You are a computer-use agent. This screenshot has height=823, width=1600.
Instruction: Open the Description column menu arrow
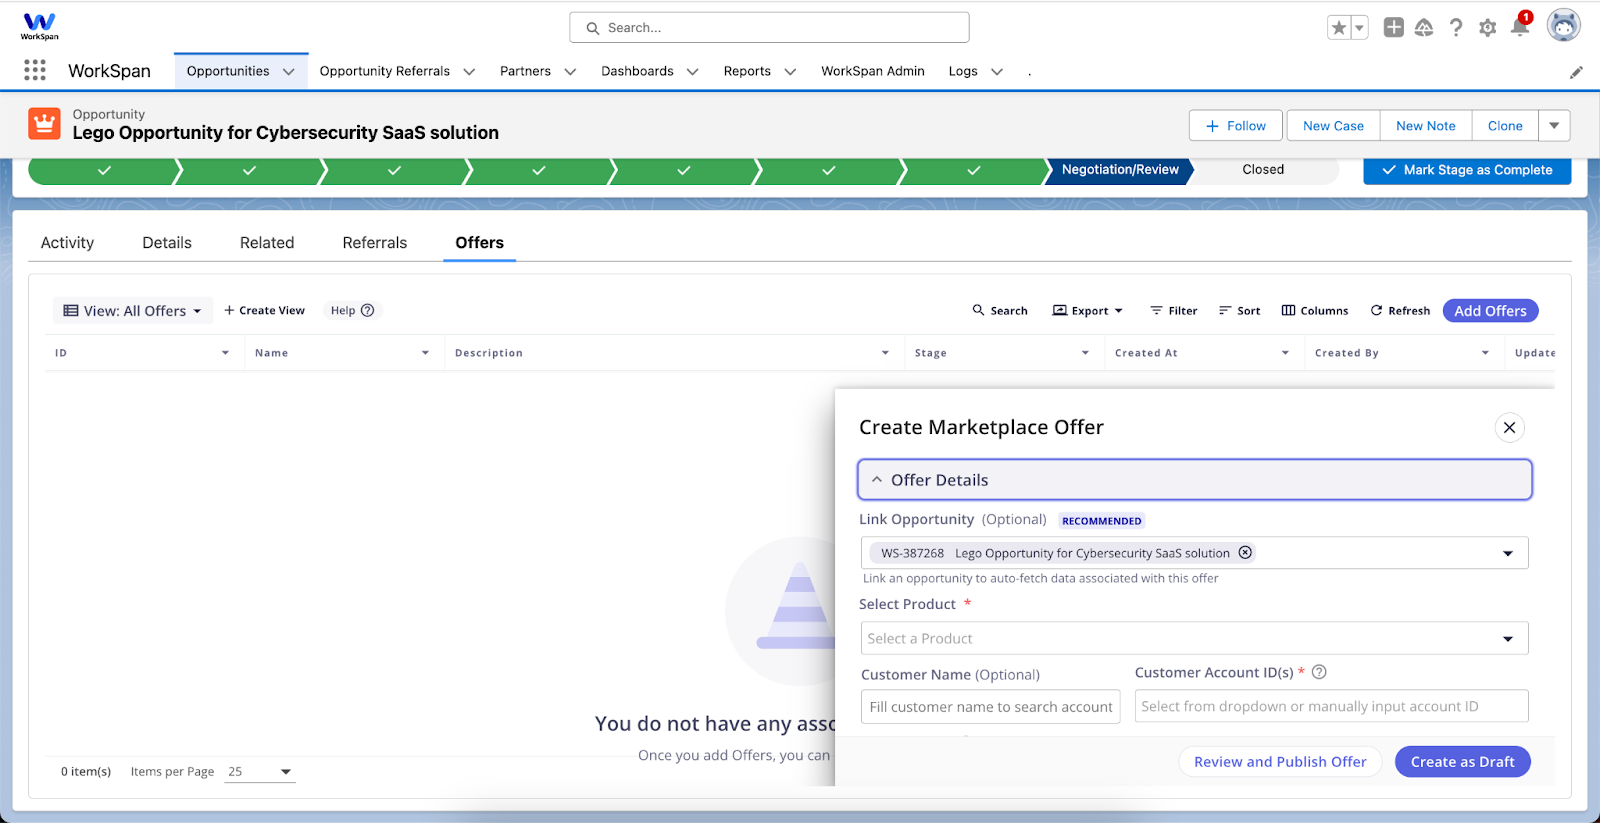point(885,353)
